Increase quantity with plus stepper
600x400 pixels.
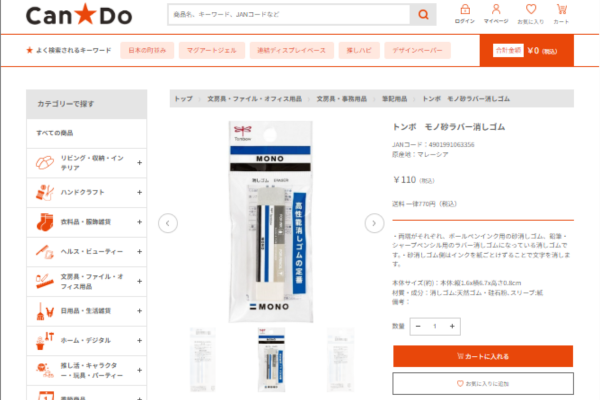(452, 327)
